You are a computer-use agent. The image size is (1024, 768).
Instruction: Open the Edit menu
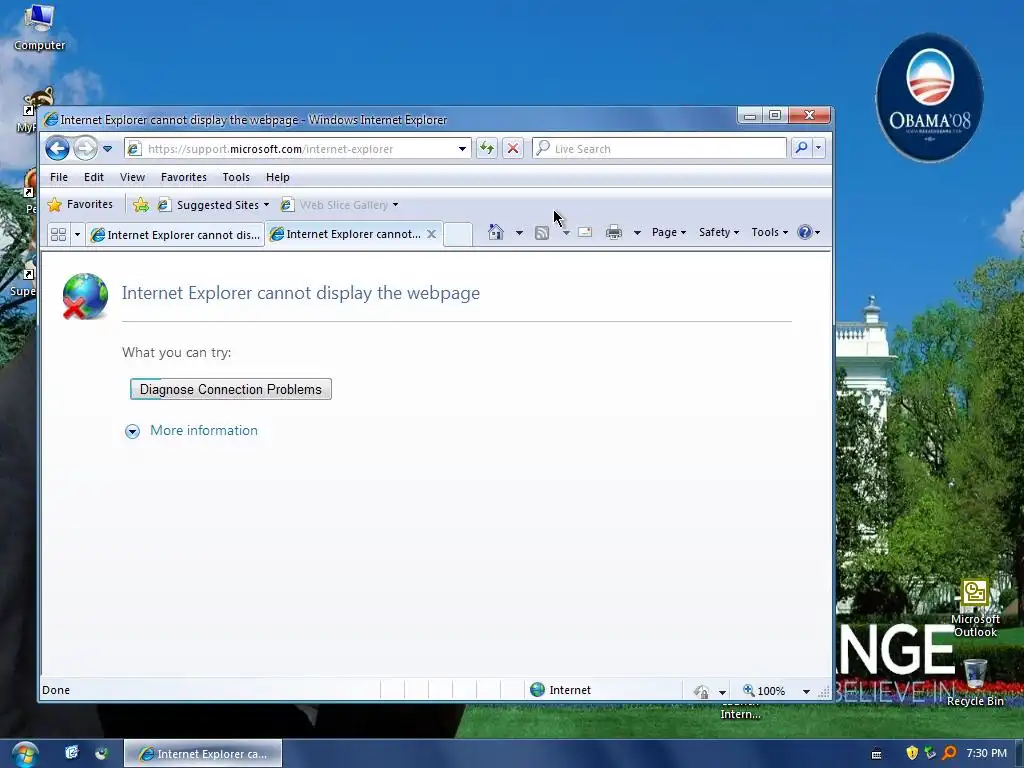point(93,177)
